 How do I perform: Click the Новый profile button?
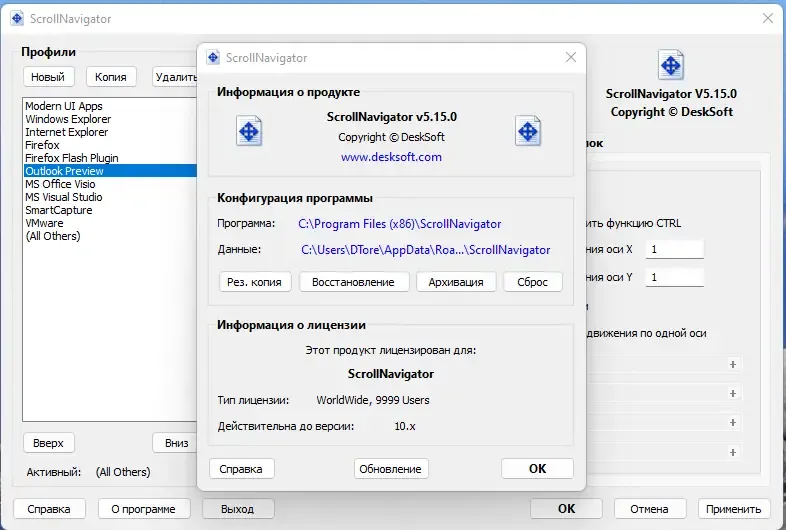coord(48,77)
